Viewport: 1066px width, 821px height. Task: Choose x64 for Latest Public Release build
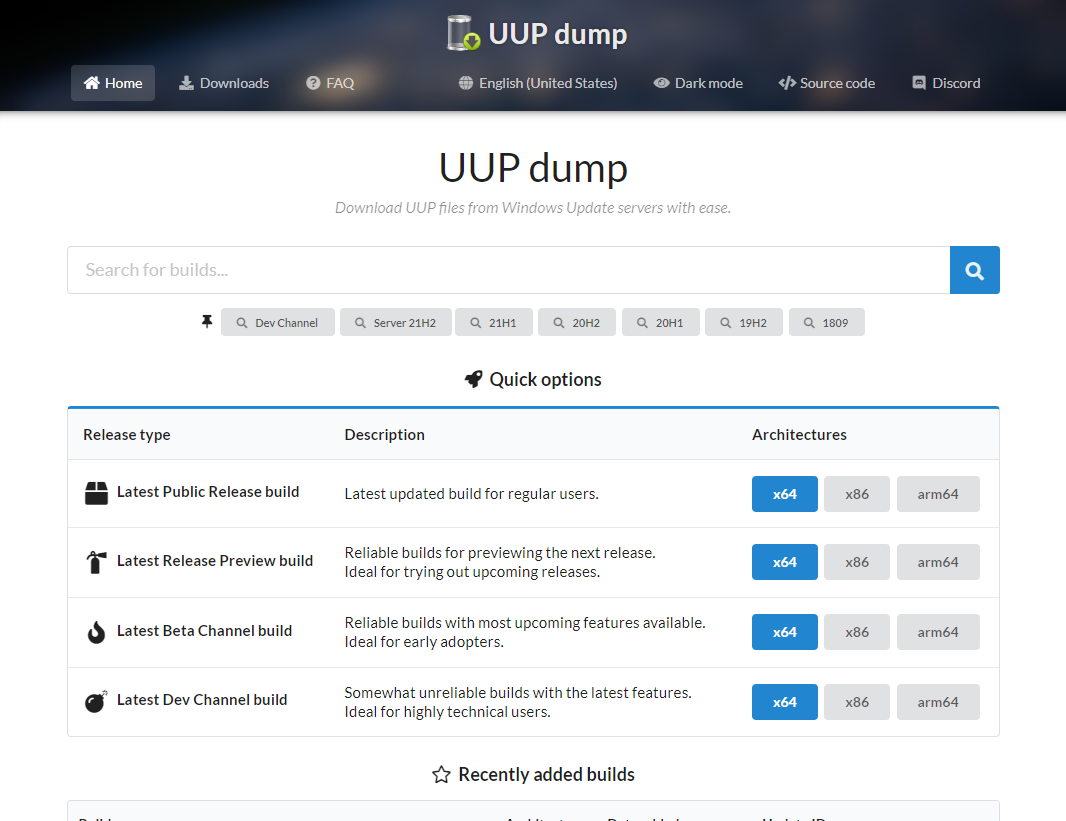(x=785, y=494)
